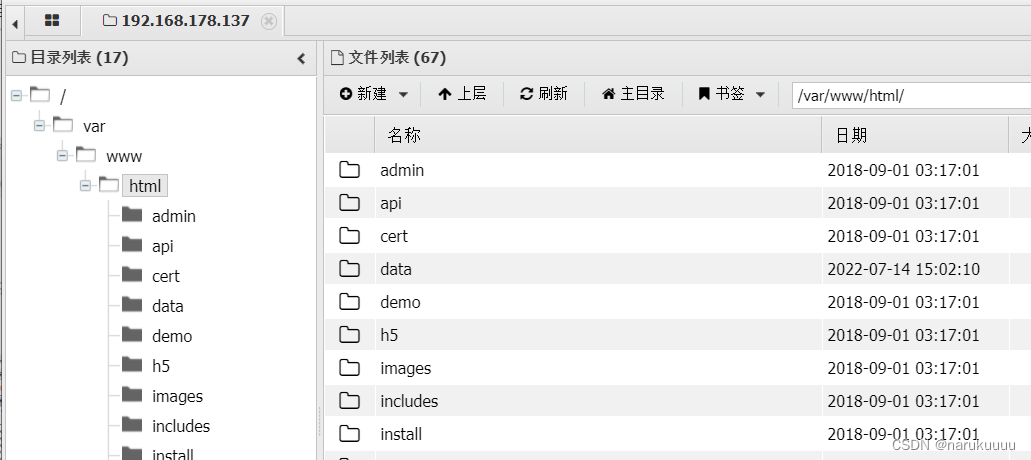
Task: Go up one level with 上层
Action: pyautogui.click(x=462, y=94)
